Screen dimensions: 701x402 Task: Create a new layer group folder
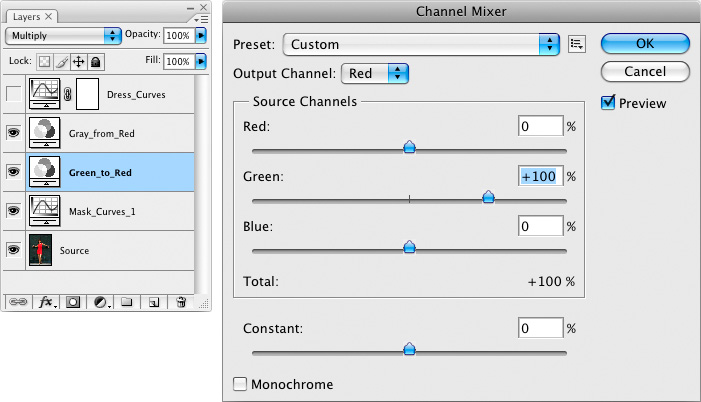[x=127, y=301]
